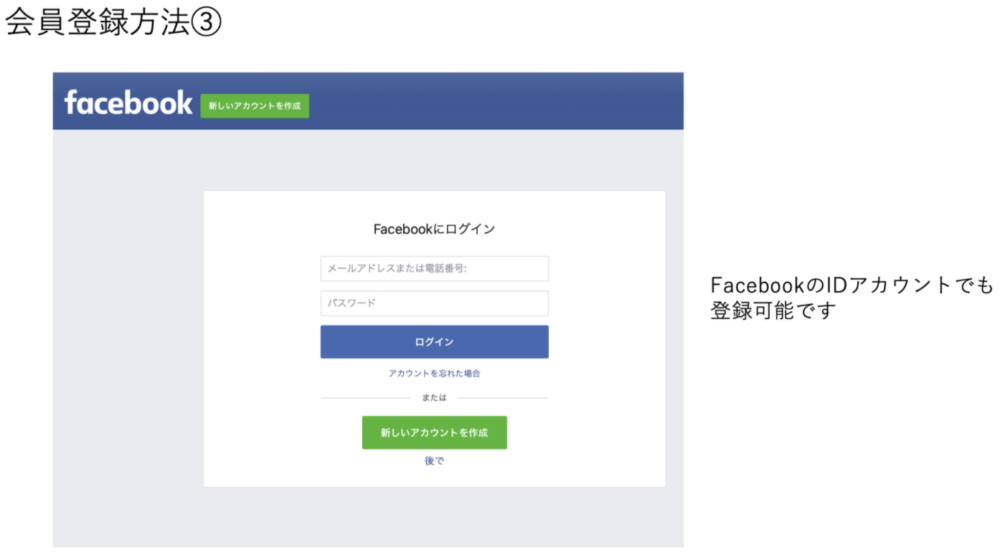Click the gray area left of the login card
Viewport: 1000px width, 555px height.
coord(128,338)
